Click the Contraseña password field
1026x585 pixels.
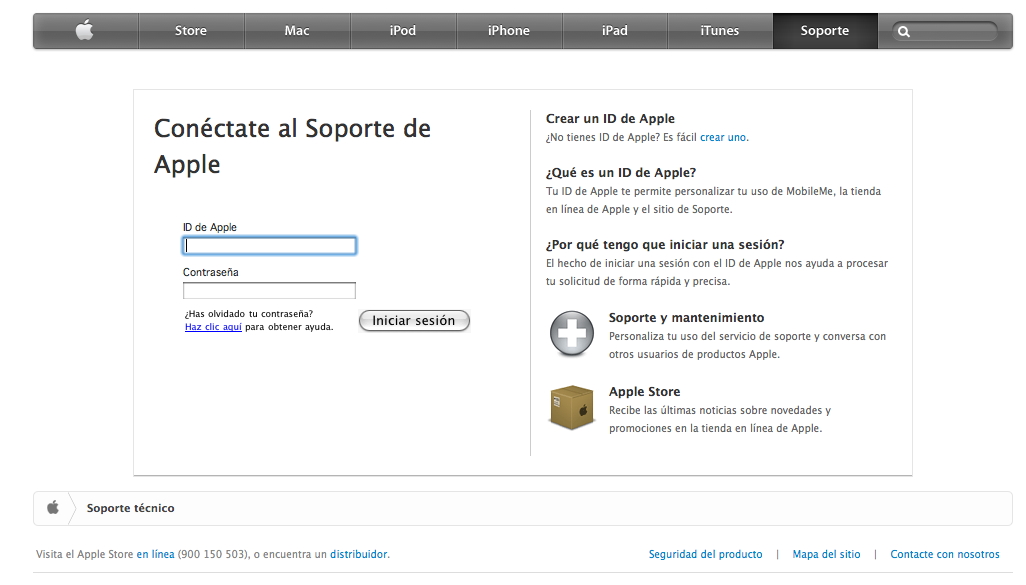click(270, 290)
